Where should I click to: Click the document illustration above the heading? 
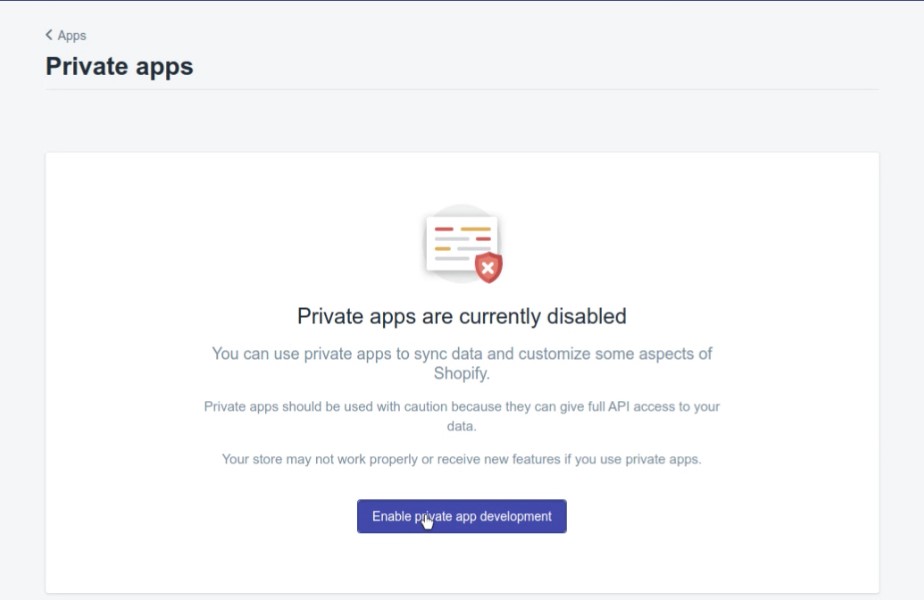[x=462, y=243]
